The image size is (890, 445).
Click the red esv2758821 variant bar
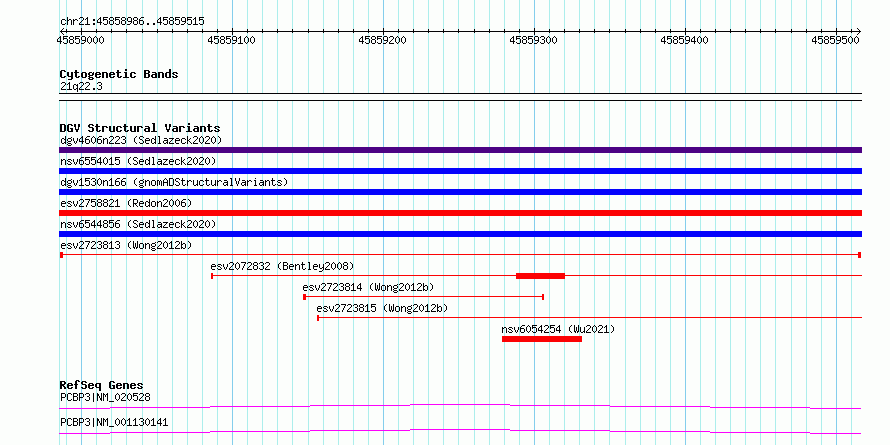click(x=460, y=213)
